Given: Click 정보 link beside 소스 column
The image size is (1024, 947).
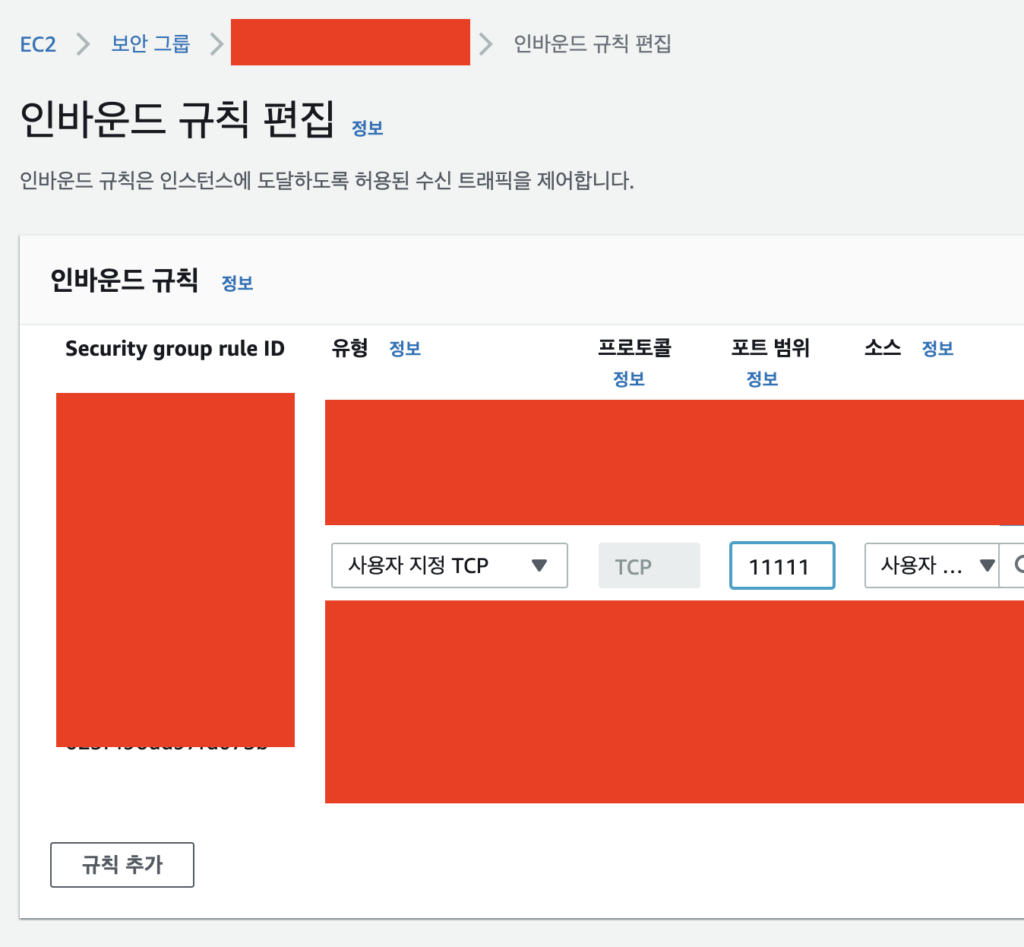Looking at the screenshot, I should click(x=938, y=349).
